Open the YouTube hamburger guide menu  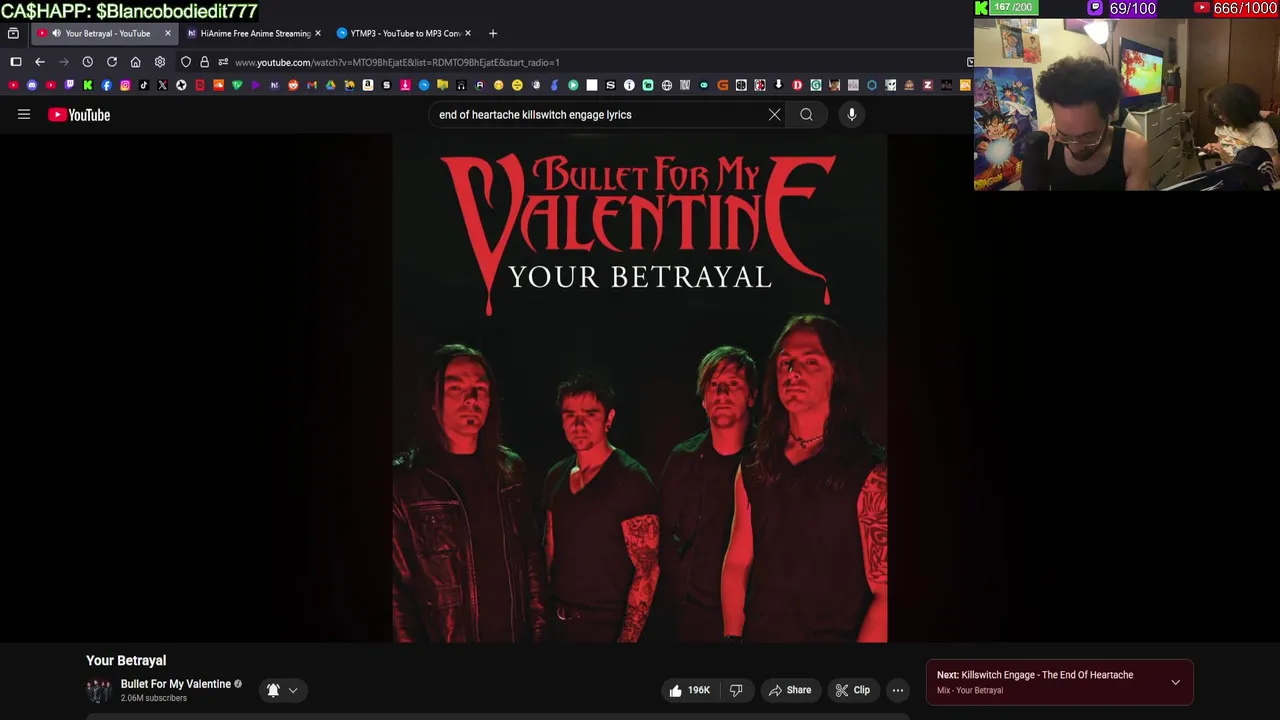24,114
